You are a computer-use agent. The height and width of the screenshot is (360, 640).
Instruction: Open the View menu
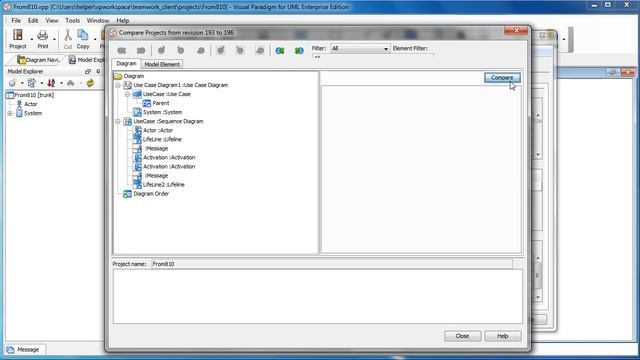tap(52, 20)
